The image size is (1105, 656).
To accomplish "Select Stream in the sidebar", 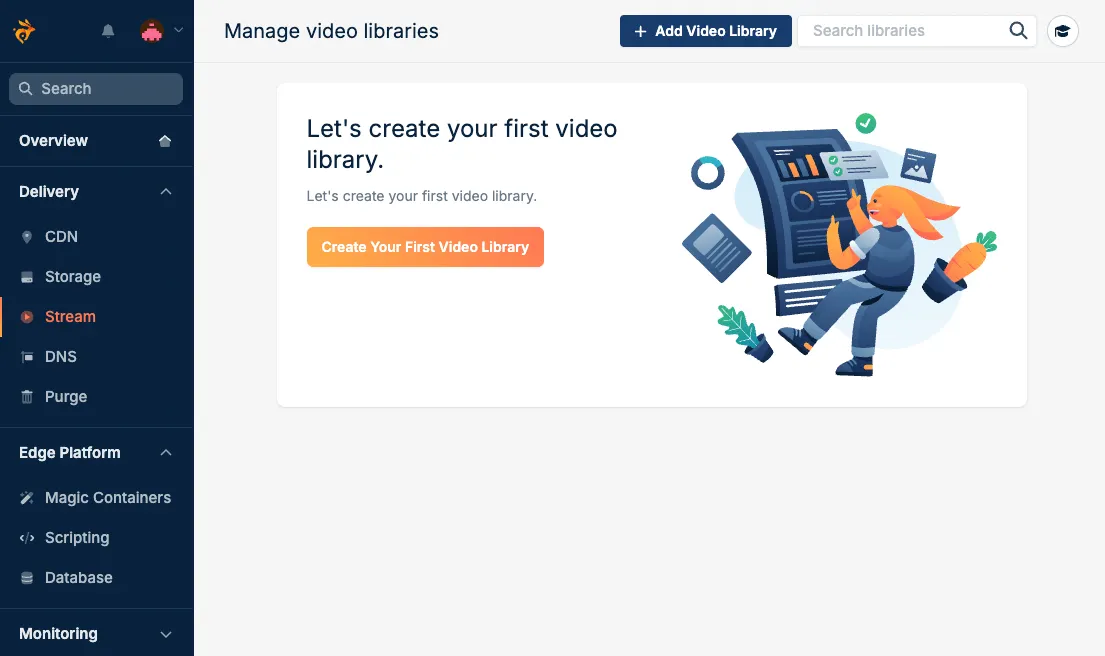I will pyautogui.click(x=71, y=316).
